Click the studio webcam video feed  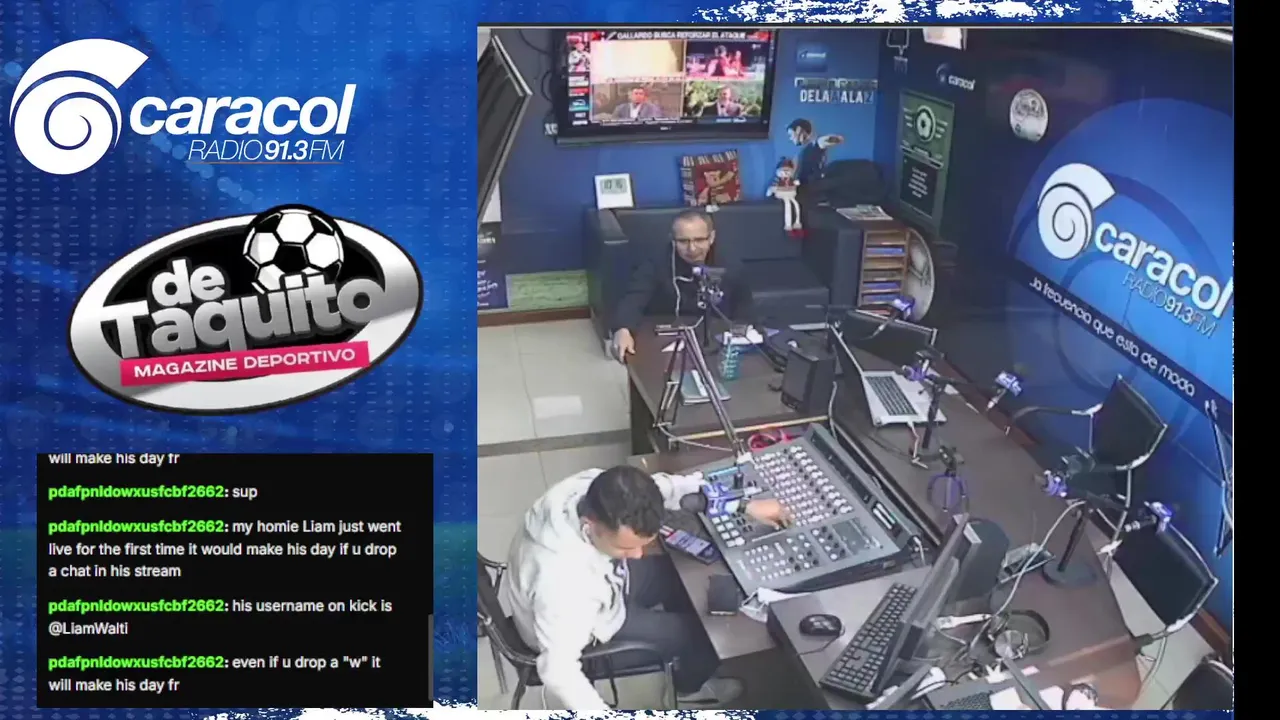click(854, 367)
